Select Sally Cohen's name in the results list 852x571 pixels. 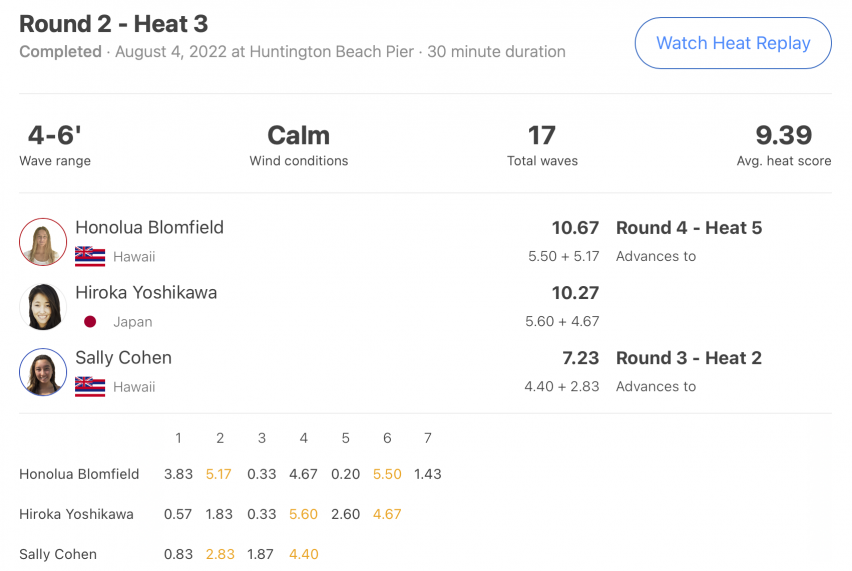(123, 357)
